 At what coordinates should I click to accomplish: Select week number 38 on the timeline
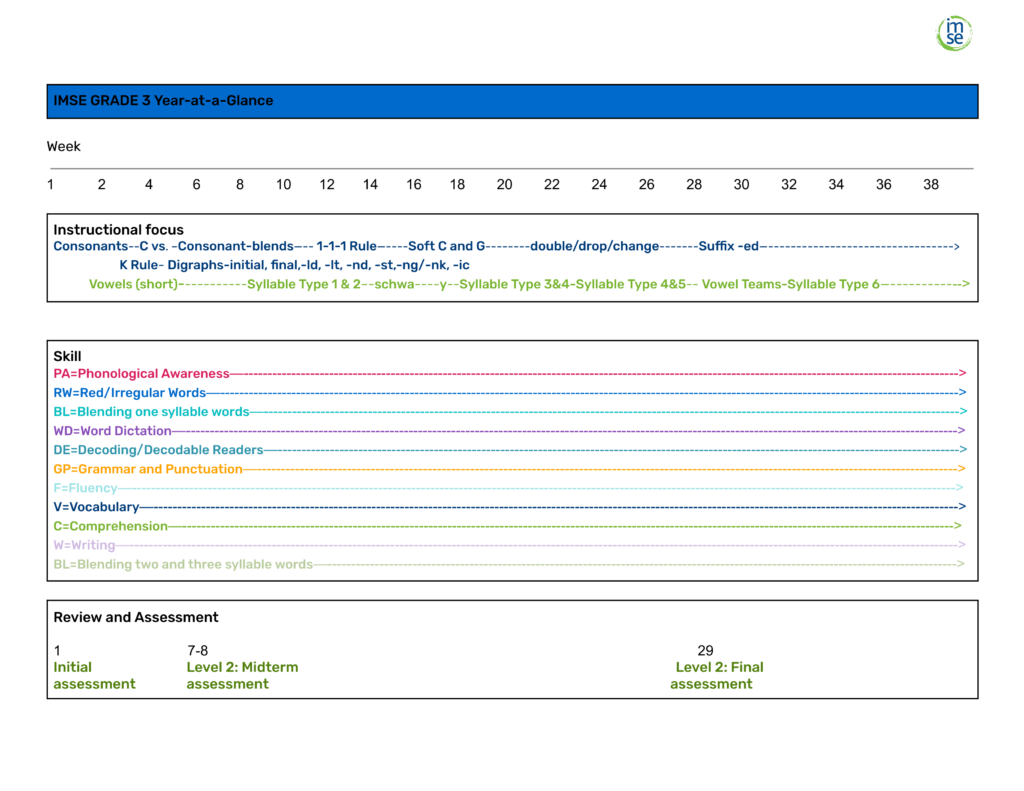(x=930, y=184)
